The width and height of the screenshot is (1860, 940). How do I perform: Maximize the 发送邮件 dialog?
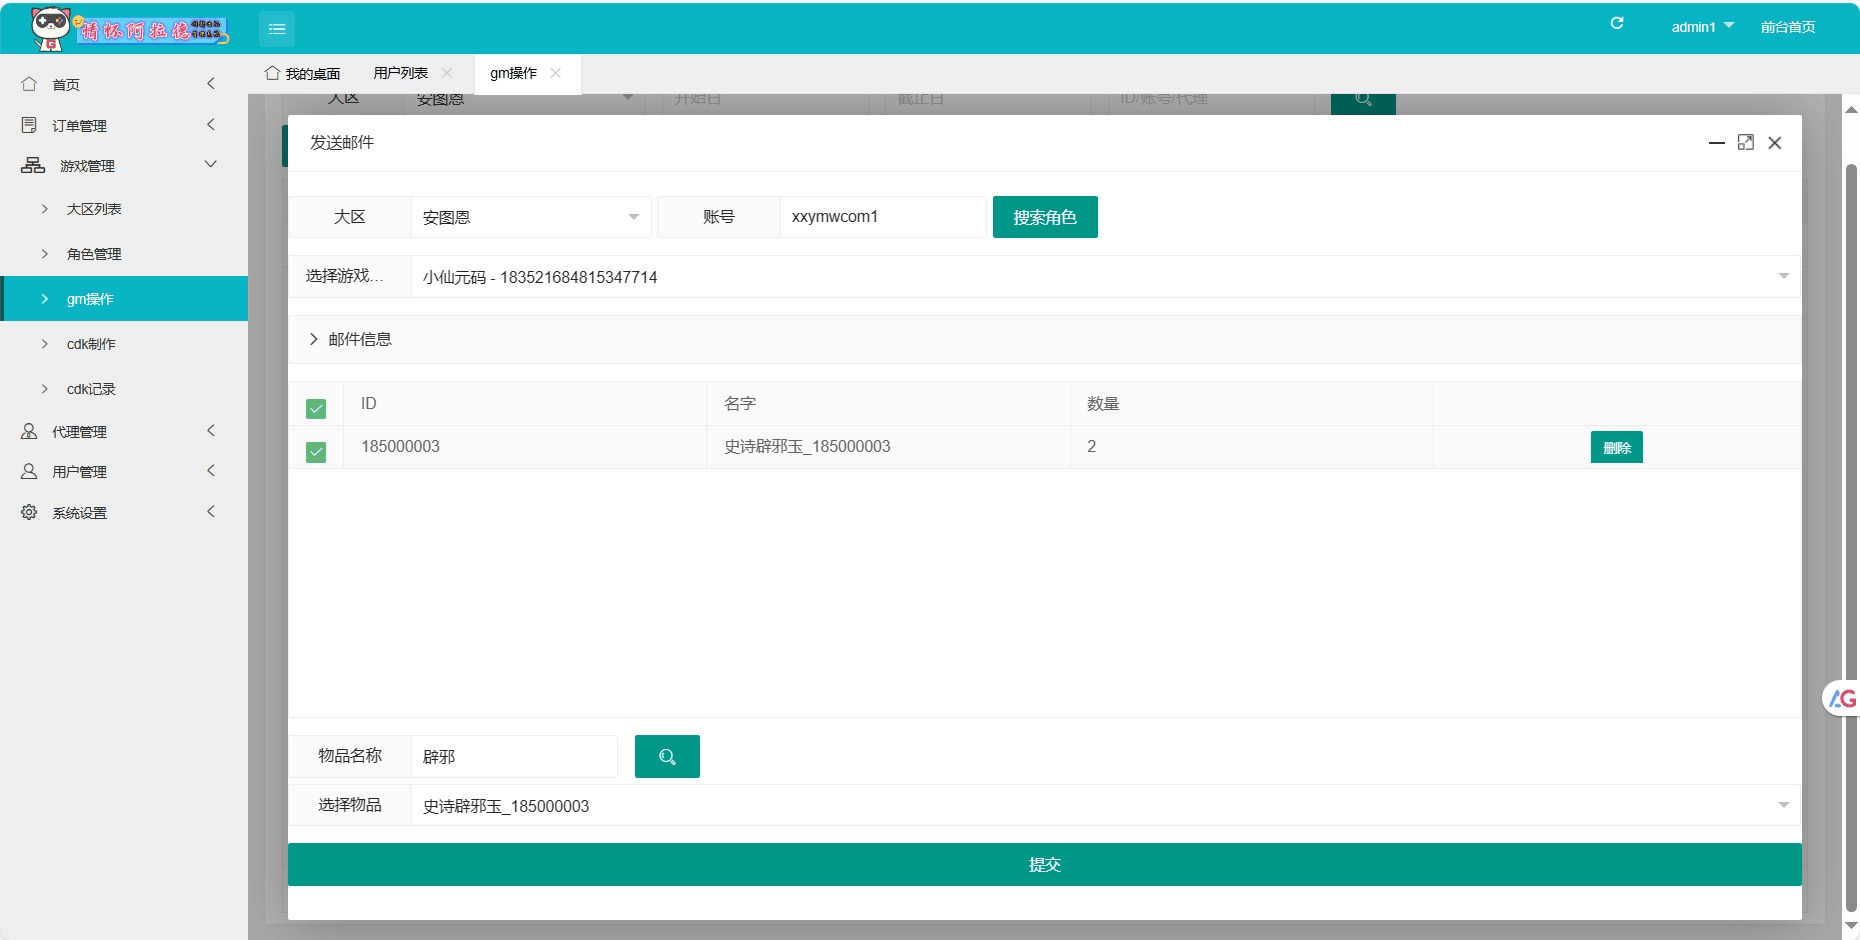tap(1746, 143)
